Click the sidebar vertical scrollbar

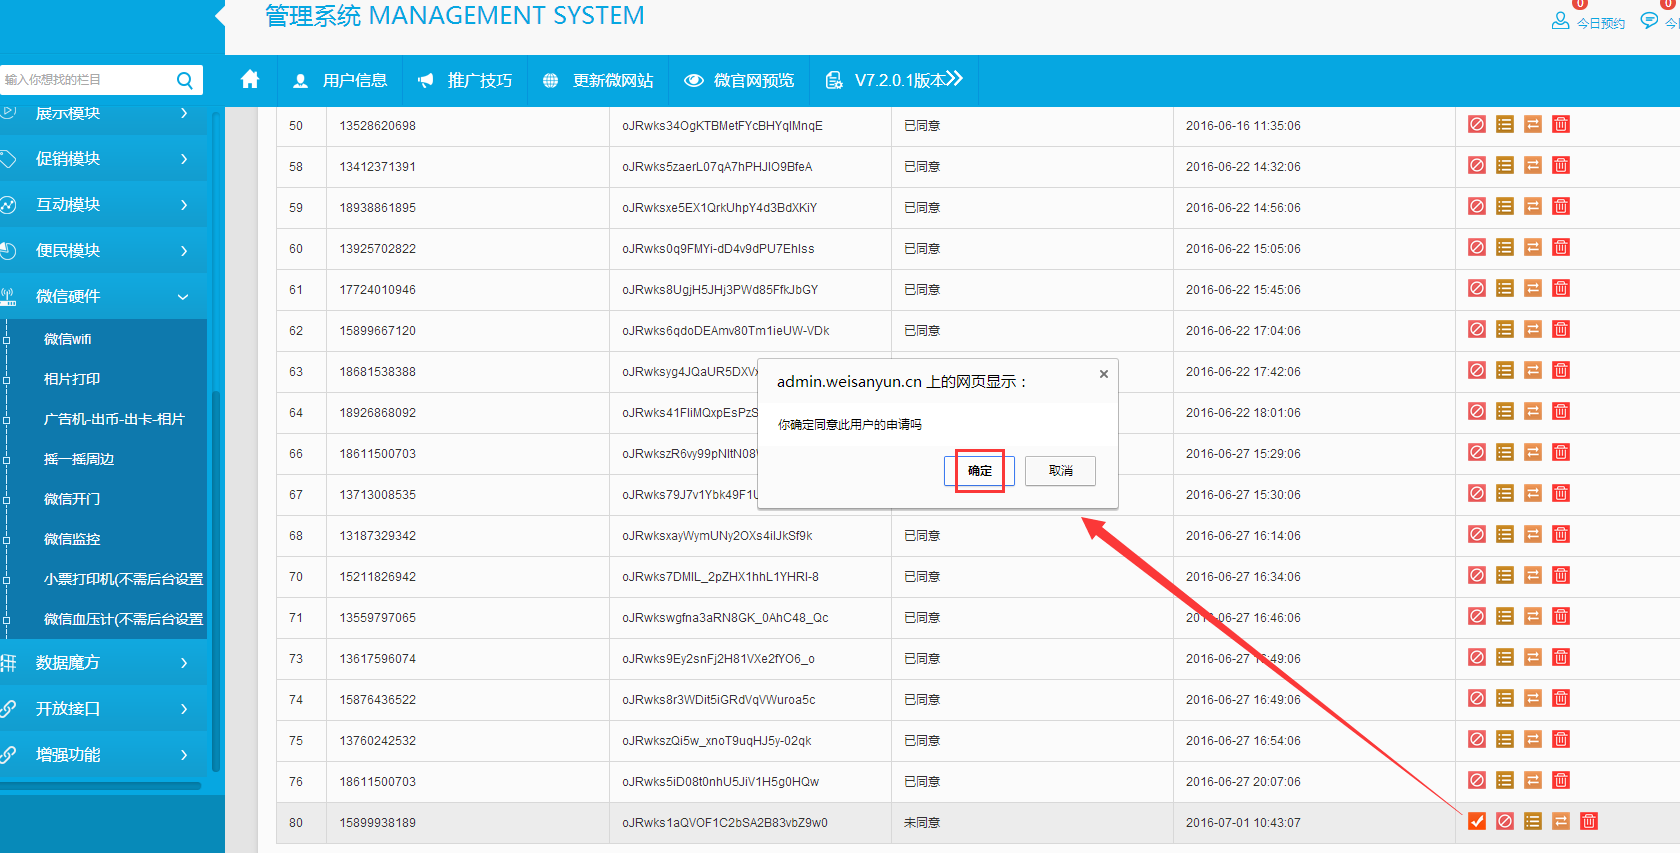(x=216, y=580)
